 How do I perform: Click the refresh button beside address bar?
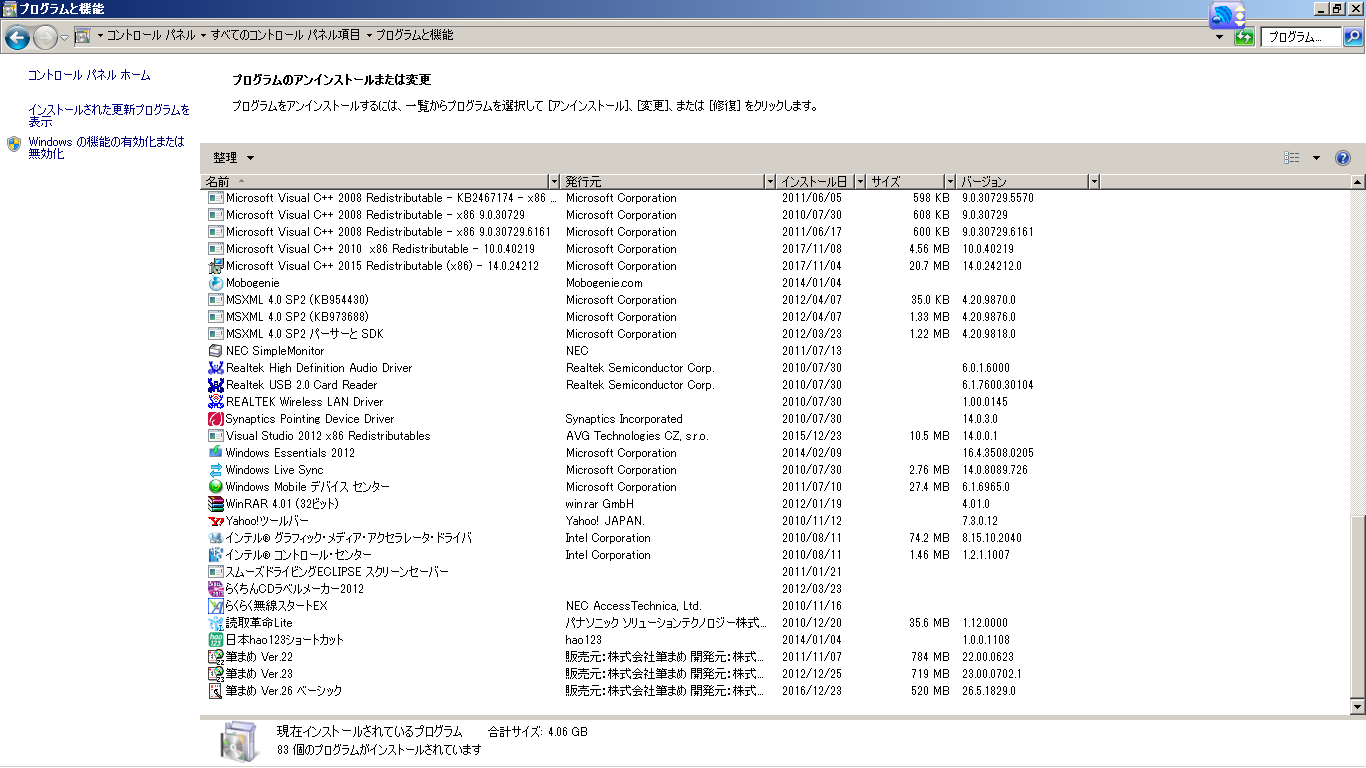point(1244,37)
